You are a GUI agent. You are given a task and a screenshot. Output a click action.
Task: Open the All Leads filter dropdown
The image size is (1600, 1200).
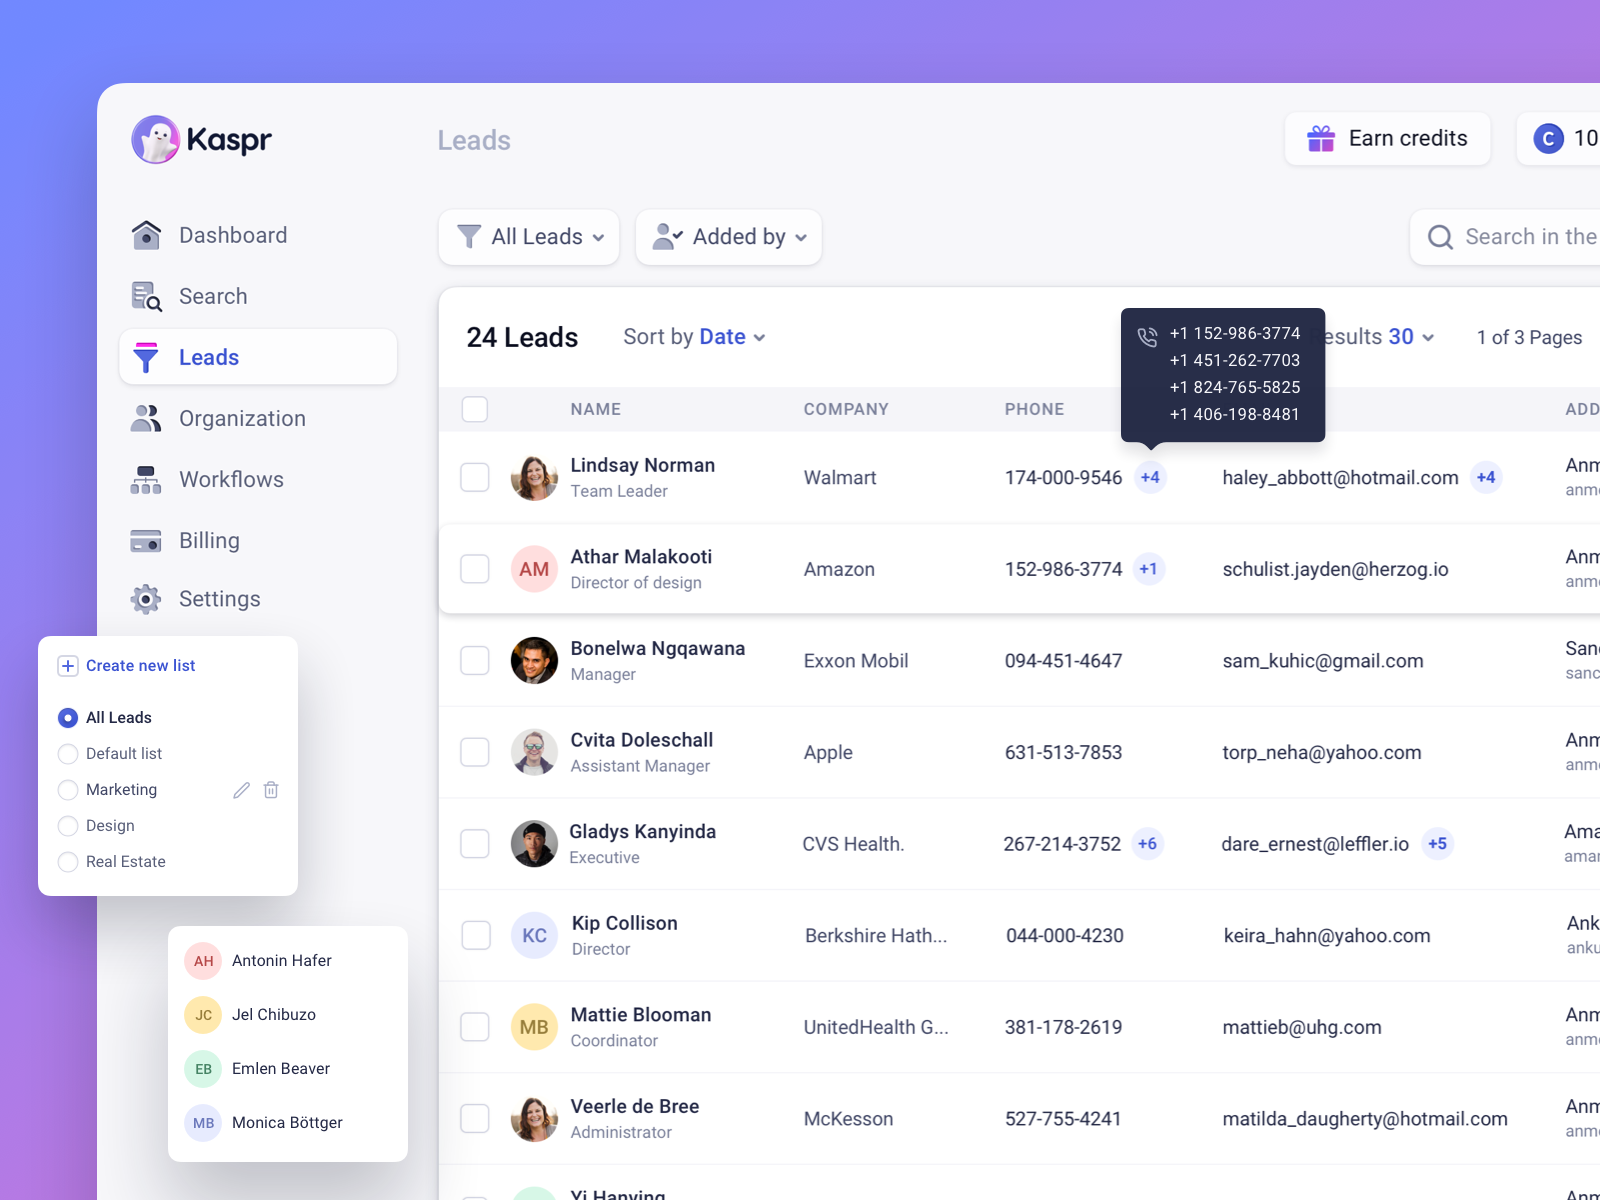click(x=528, y=237)
